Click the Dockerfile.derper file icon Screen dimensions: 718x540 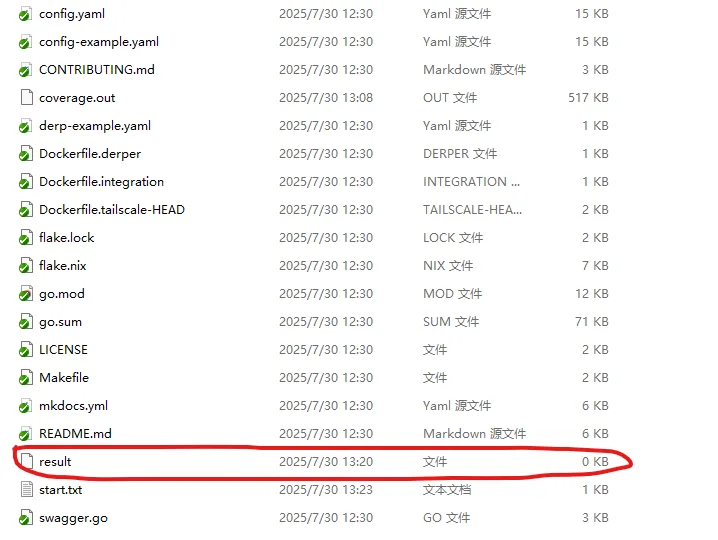coord(26,154)
